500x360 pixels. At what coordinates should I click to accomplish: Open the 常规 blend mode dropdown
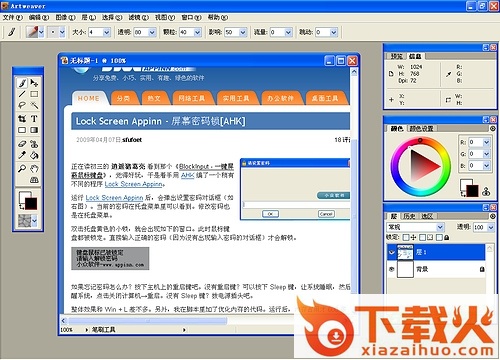point(440,227)
